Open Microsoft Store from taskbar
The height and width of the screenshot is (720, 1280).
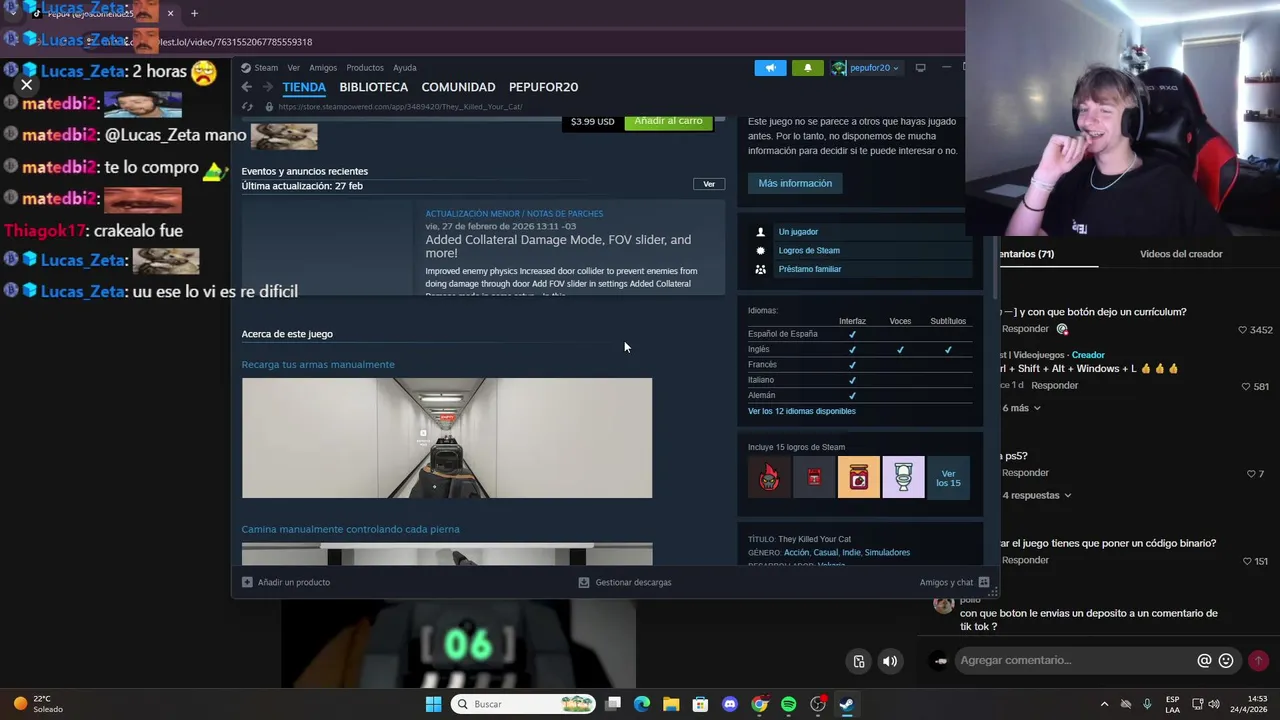tap(700, 704)
